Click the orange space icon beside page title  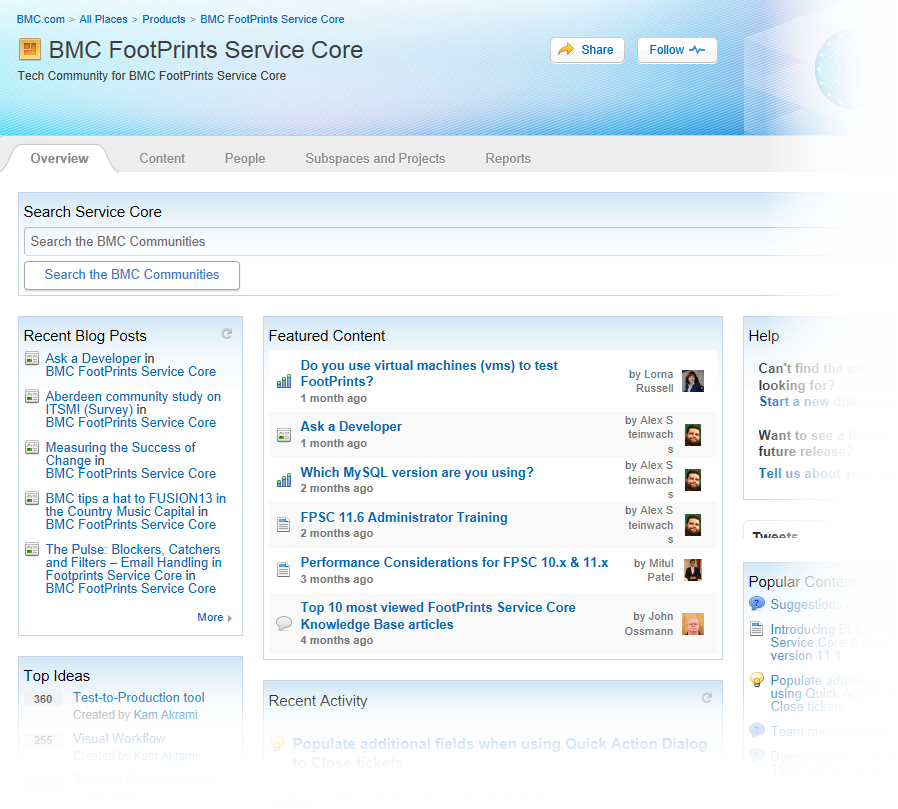30,49
